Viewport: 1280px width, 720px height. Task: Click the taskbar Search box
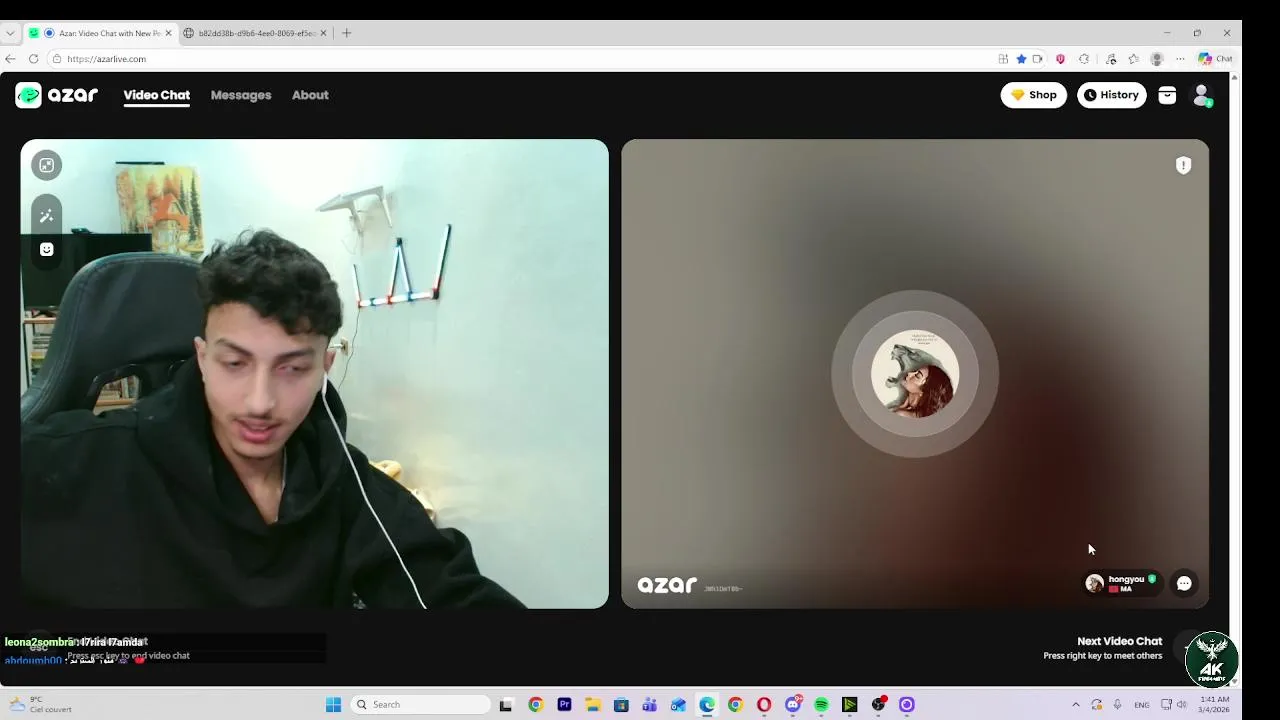coord(422,705)
